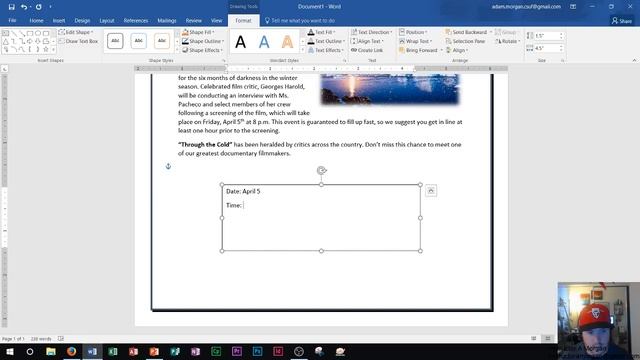Open the Shape Styles dialog launcher
Screen dimensions: 640x360
point(224,60)
